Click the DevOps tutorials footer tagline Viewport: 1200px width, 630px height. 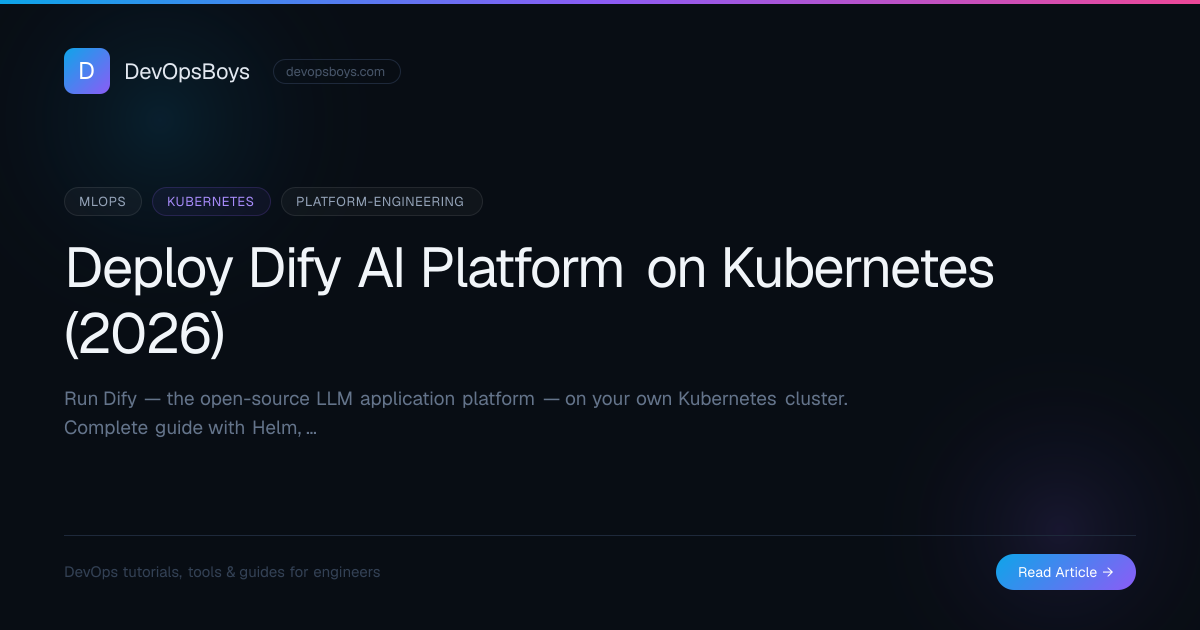[222, 572]
